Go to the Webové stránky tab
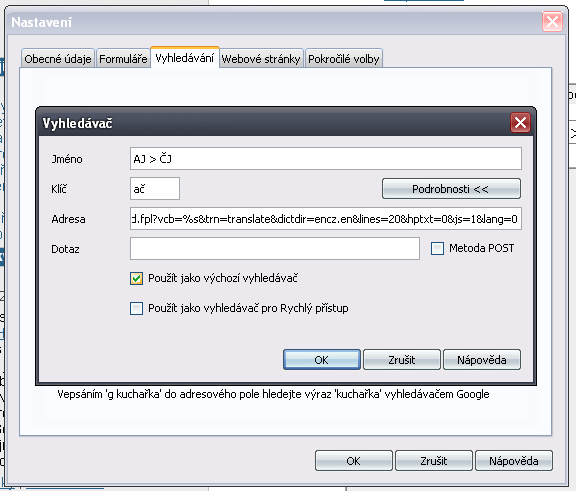576x491 pixels. click(x=261, y=58)
